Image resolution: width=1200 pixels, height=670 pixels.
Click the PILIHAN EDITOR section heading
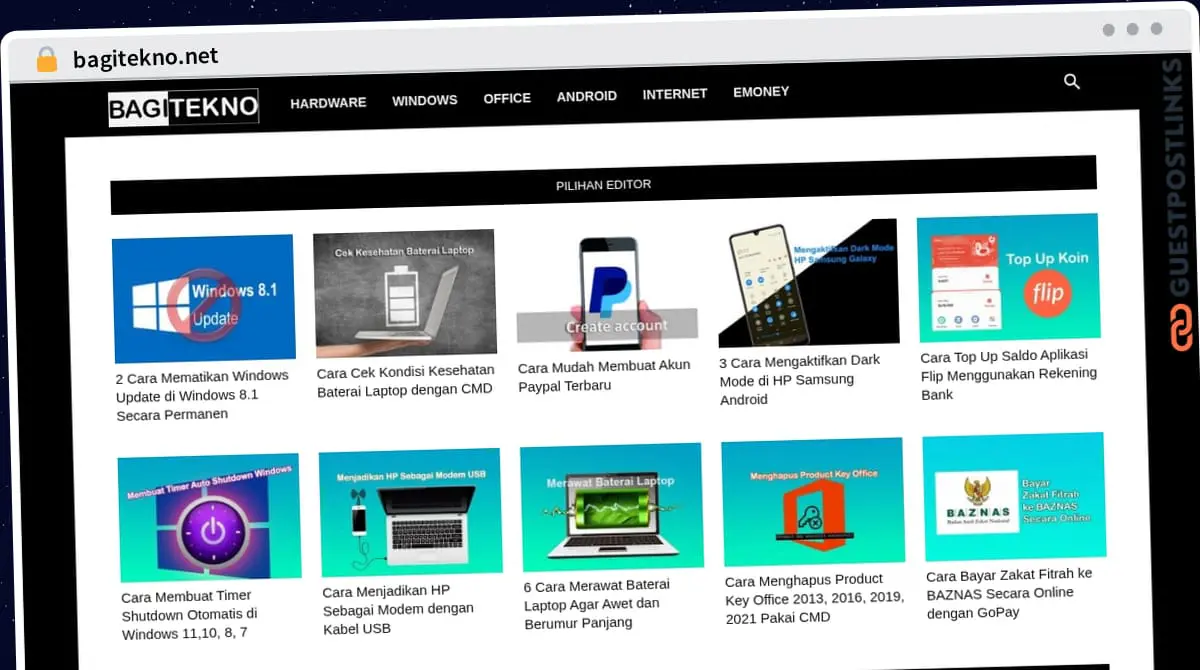click(604, 185)
